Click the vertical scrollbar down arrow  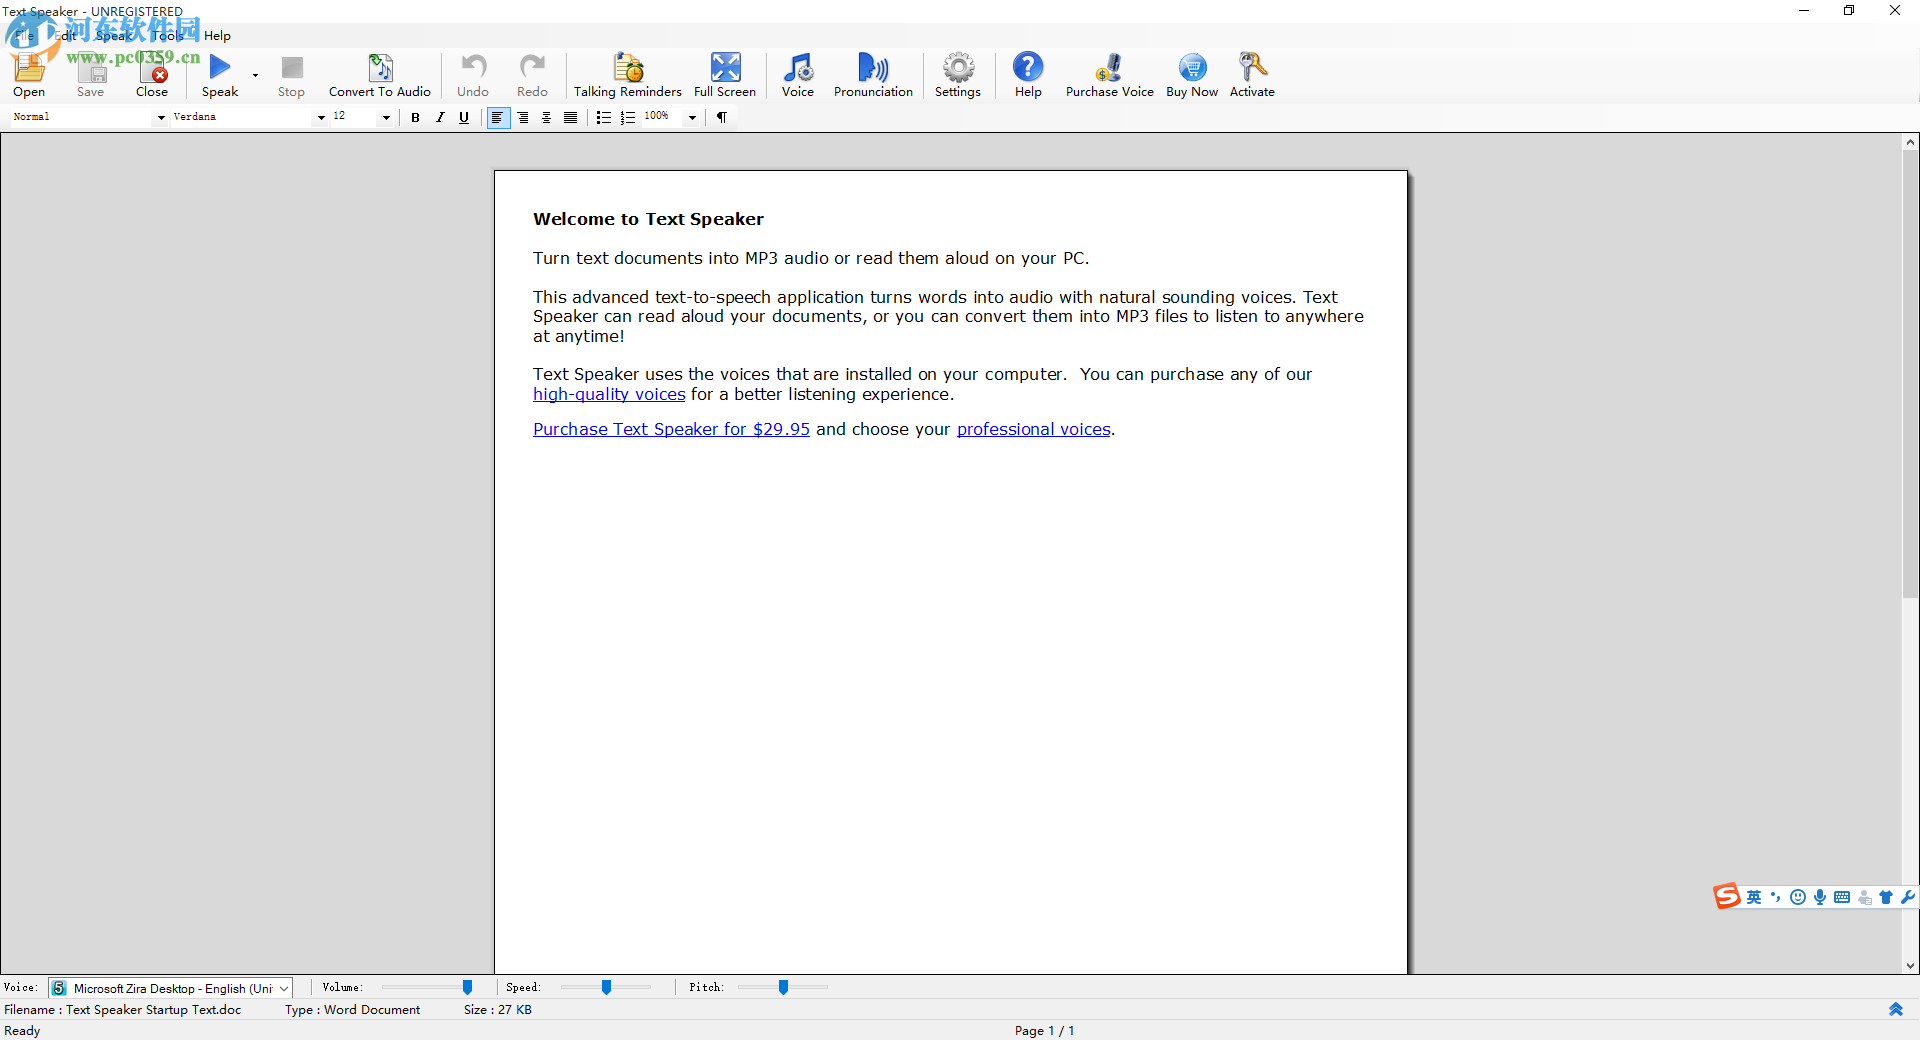[1910, 966]
